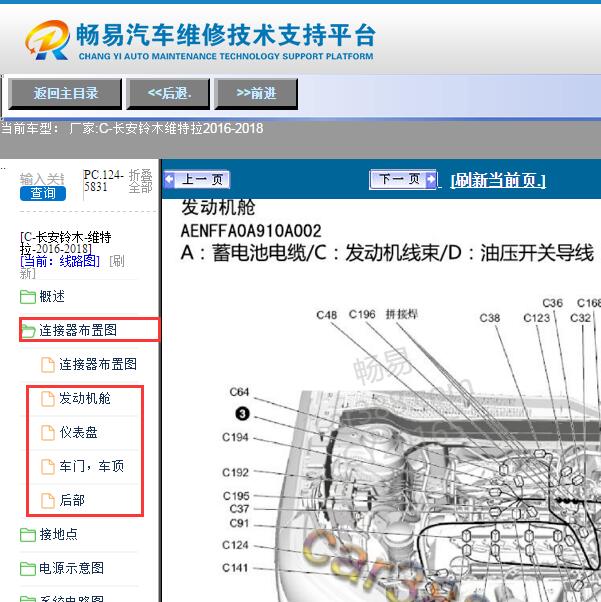Return to main directory with 返回主目录
This screenshot has height=602, width=601.
(x=65, y=94)
